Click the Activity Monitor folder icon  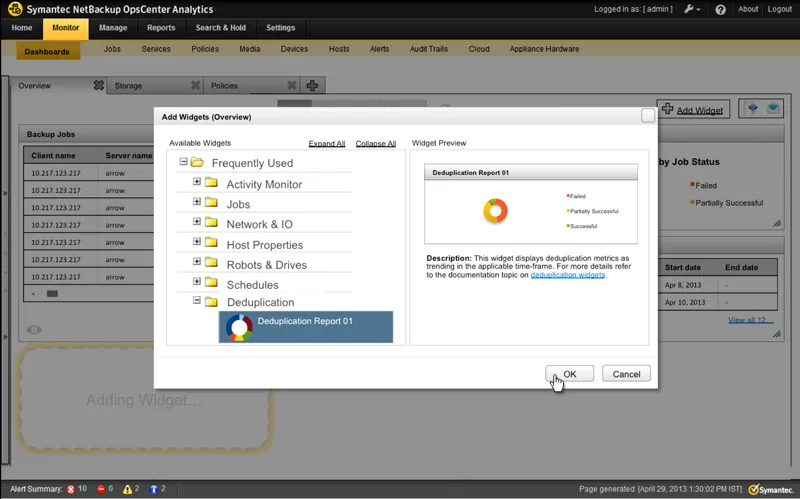tap(211, 182)
